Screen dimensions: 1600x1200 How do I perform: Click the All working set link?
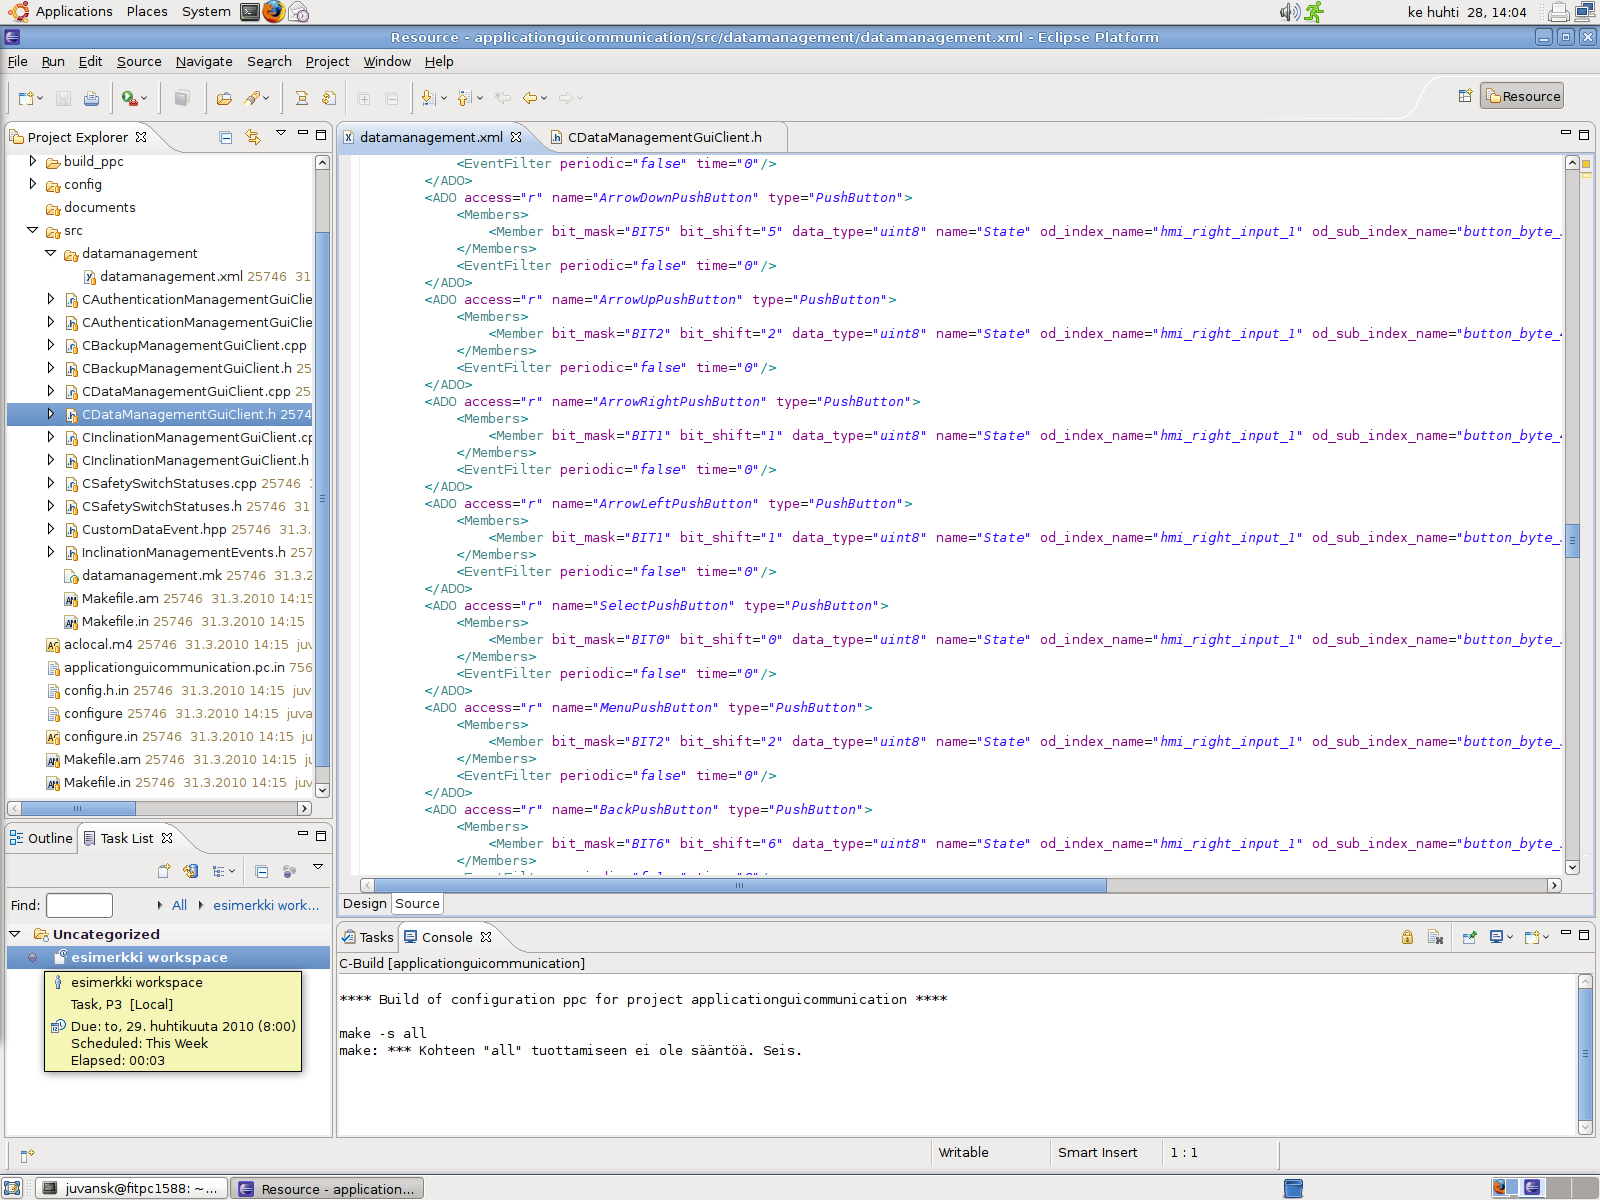(179, 905)
